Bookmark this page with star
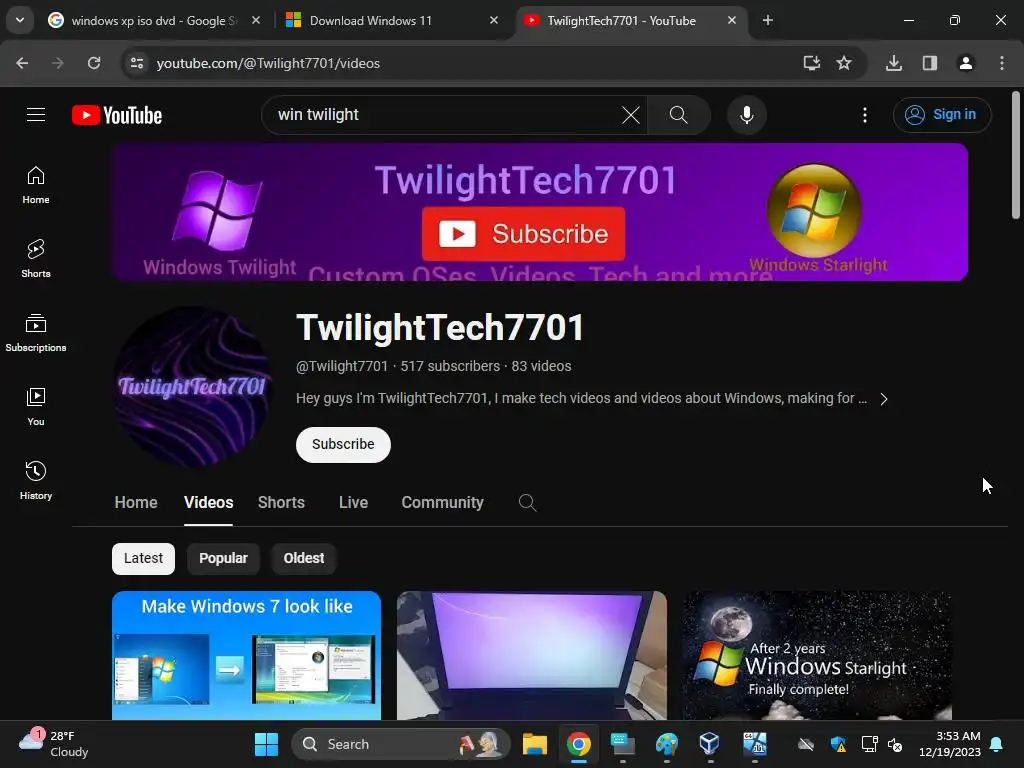1024x768 pixels. point(844,63)
